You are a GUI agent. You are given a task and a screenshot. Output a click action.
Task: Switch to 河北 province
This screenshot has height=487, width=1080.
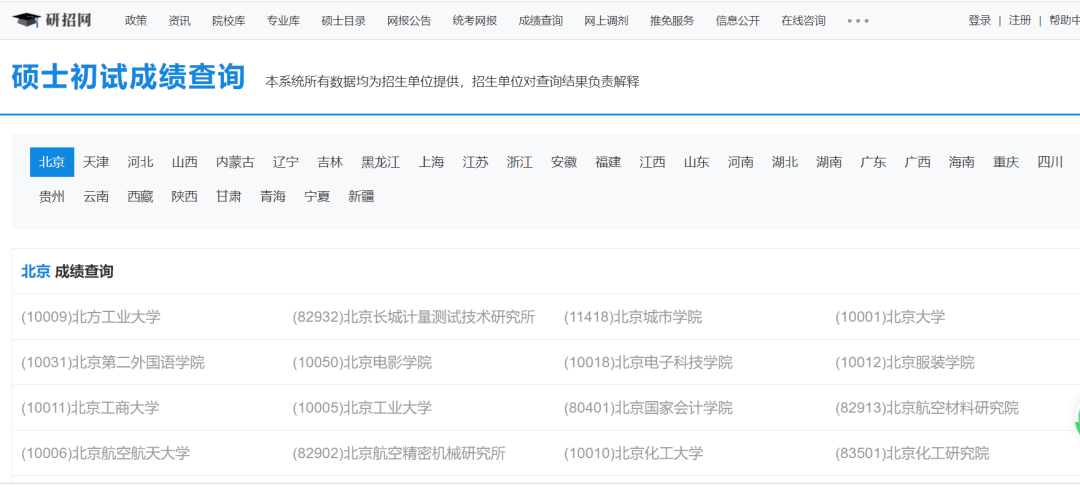[x=140, y=163]
